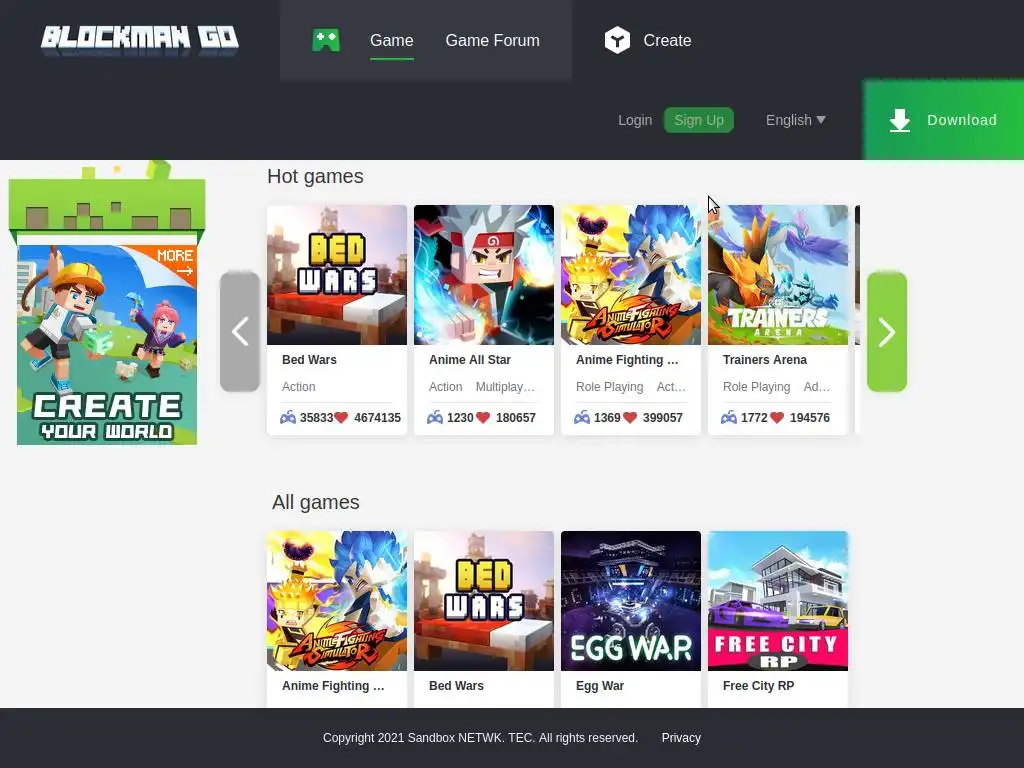
Task: Click the Action tag under Anime All Star
Action: (445, 387)
